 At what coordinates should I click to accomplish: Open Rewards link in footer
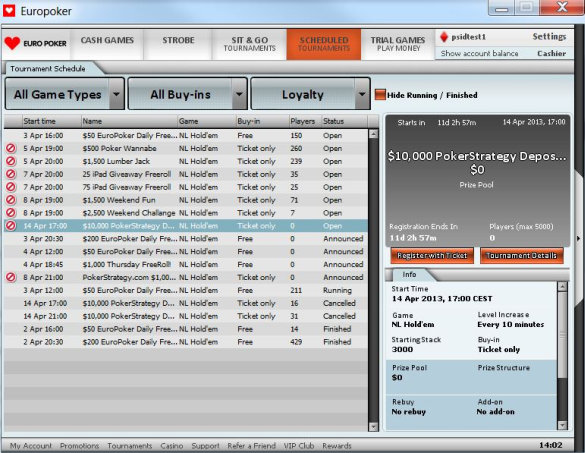337,446
